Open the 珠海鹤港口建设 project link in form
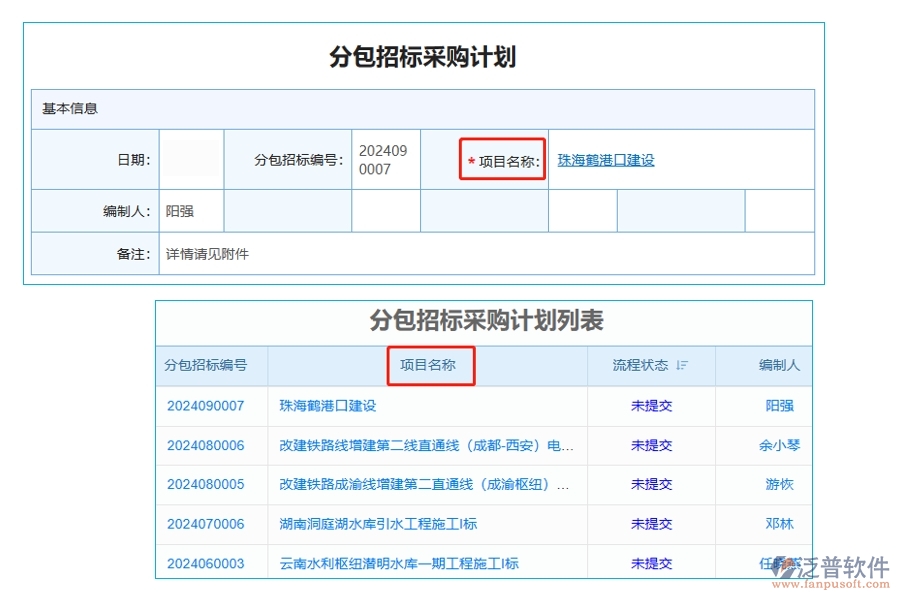 [x=604, y=158]
